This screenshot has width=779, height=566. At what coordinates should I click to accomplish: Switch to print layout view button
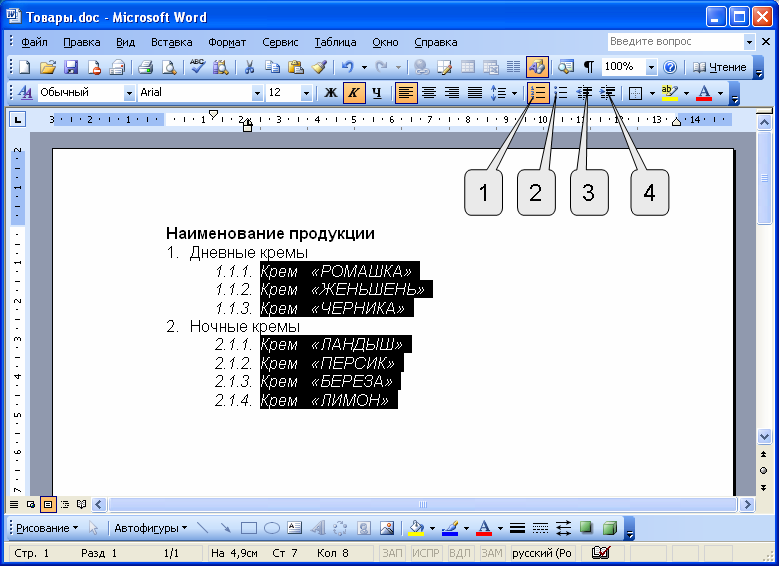48,505
